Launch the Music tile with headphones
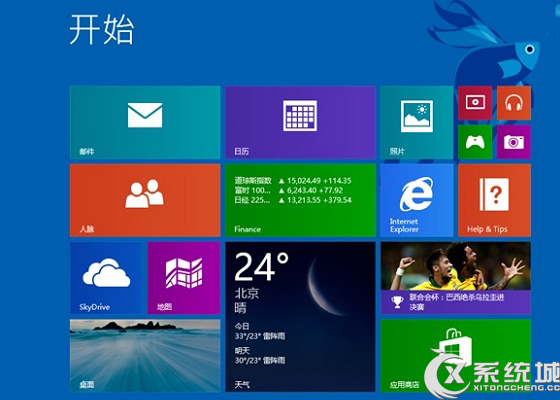 click(x=514, y=103)
